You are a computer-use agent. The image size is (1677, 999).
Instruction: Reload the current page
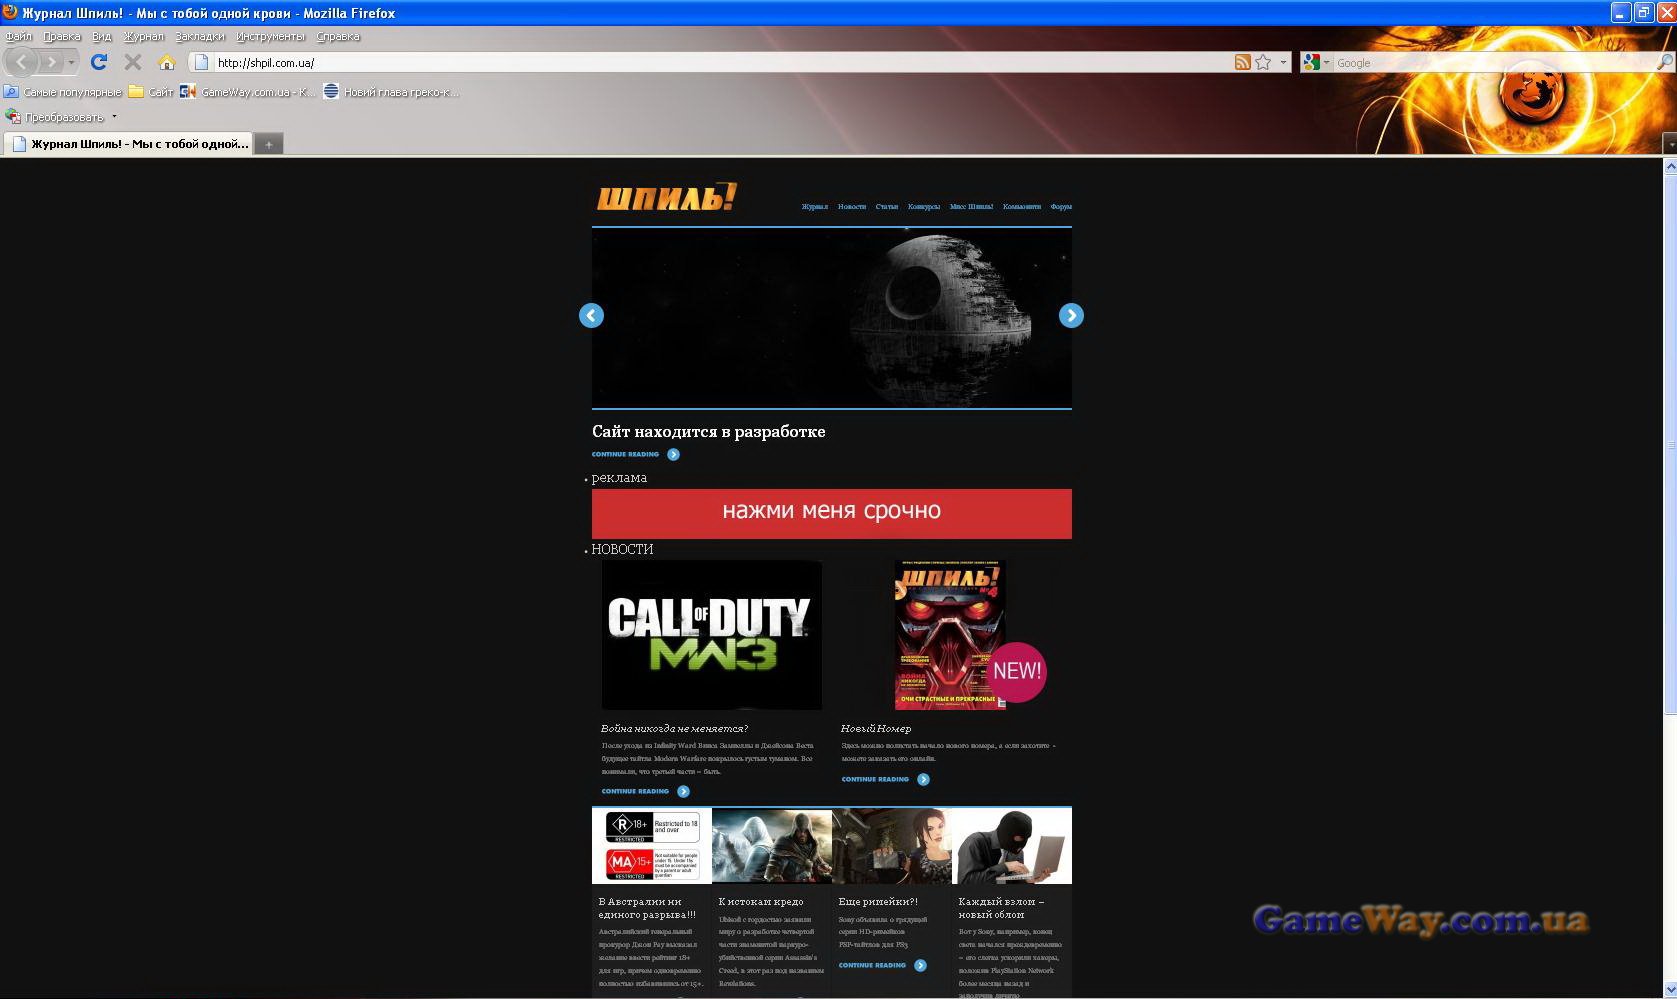[98, 62]
